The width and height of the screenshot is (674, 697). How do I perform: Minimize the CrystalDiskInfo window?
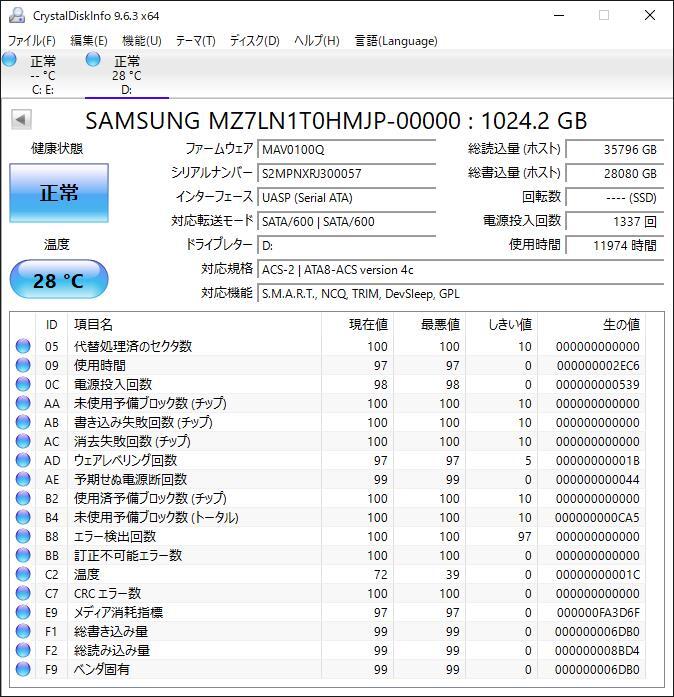coord(559,16)
